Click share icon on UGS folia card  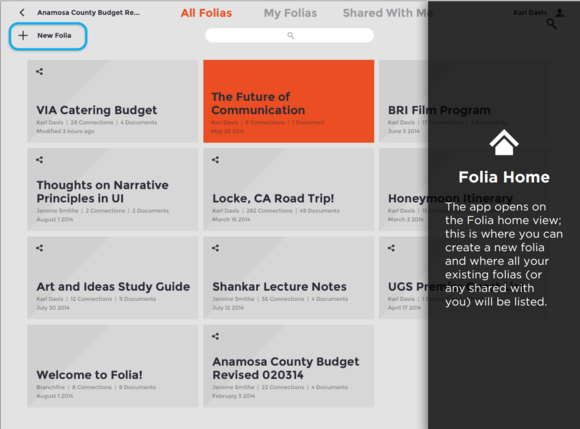point(391,248)
